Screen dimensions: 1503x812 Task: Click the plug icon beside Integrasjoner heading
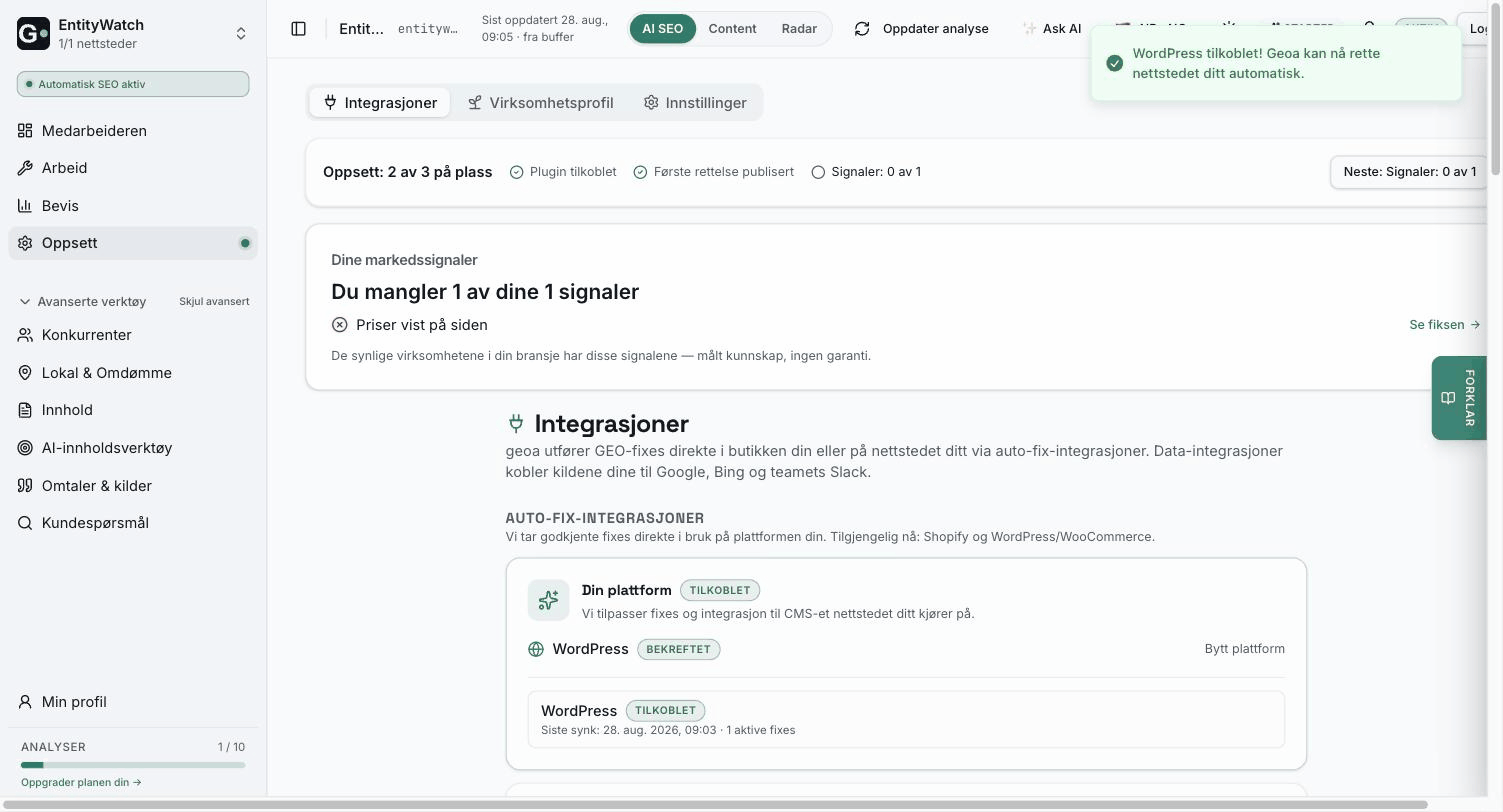[x=516, y=424]
